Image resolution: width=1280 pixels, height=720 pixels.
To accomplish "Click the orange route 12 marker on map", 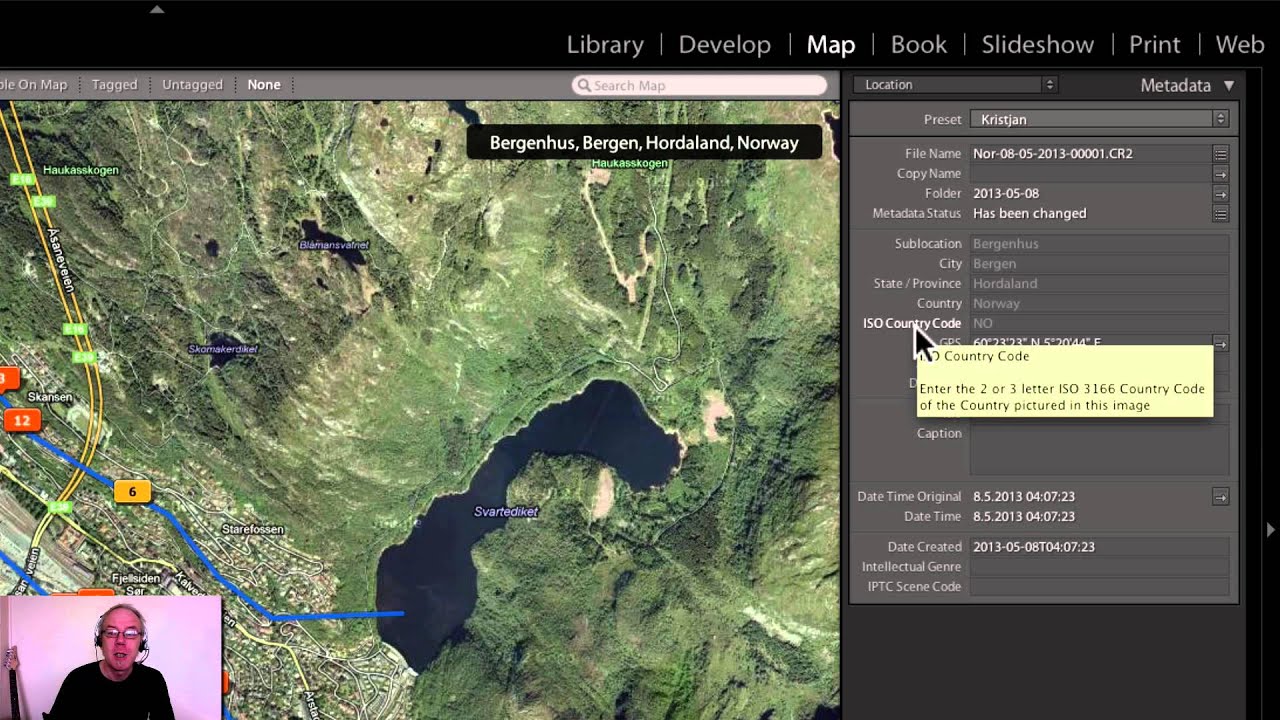I will [x=21, y=421].
